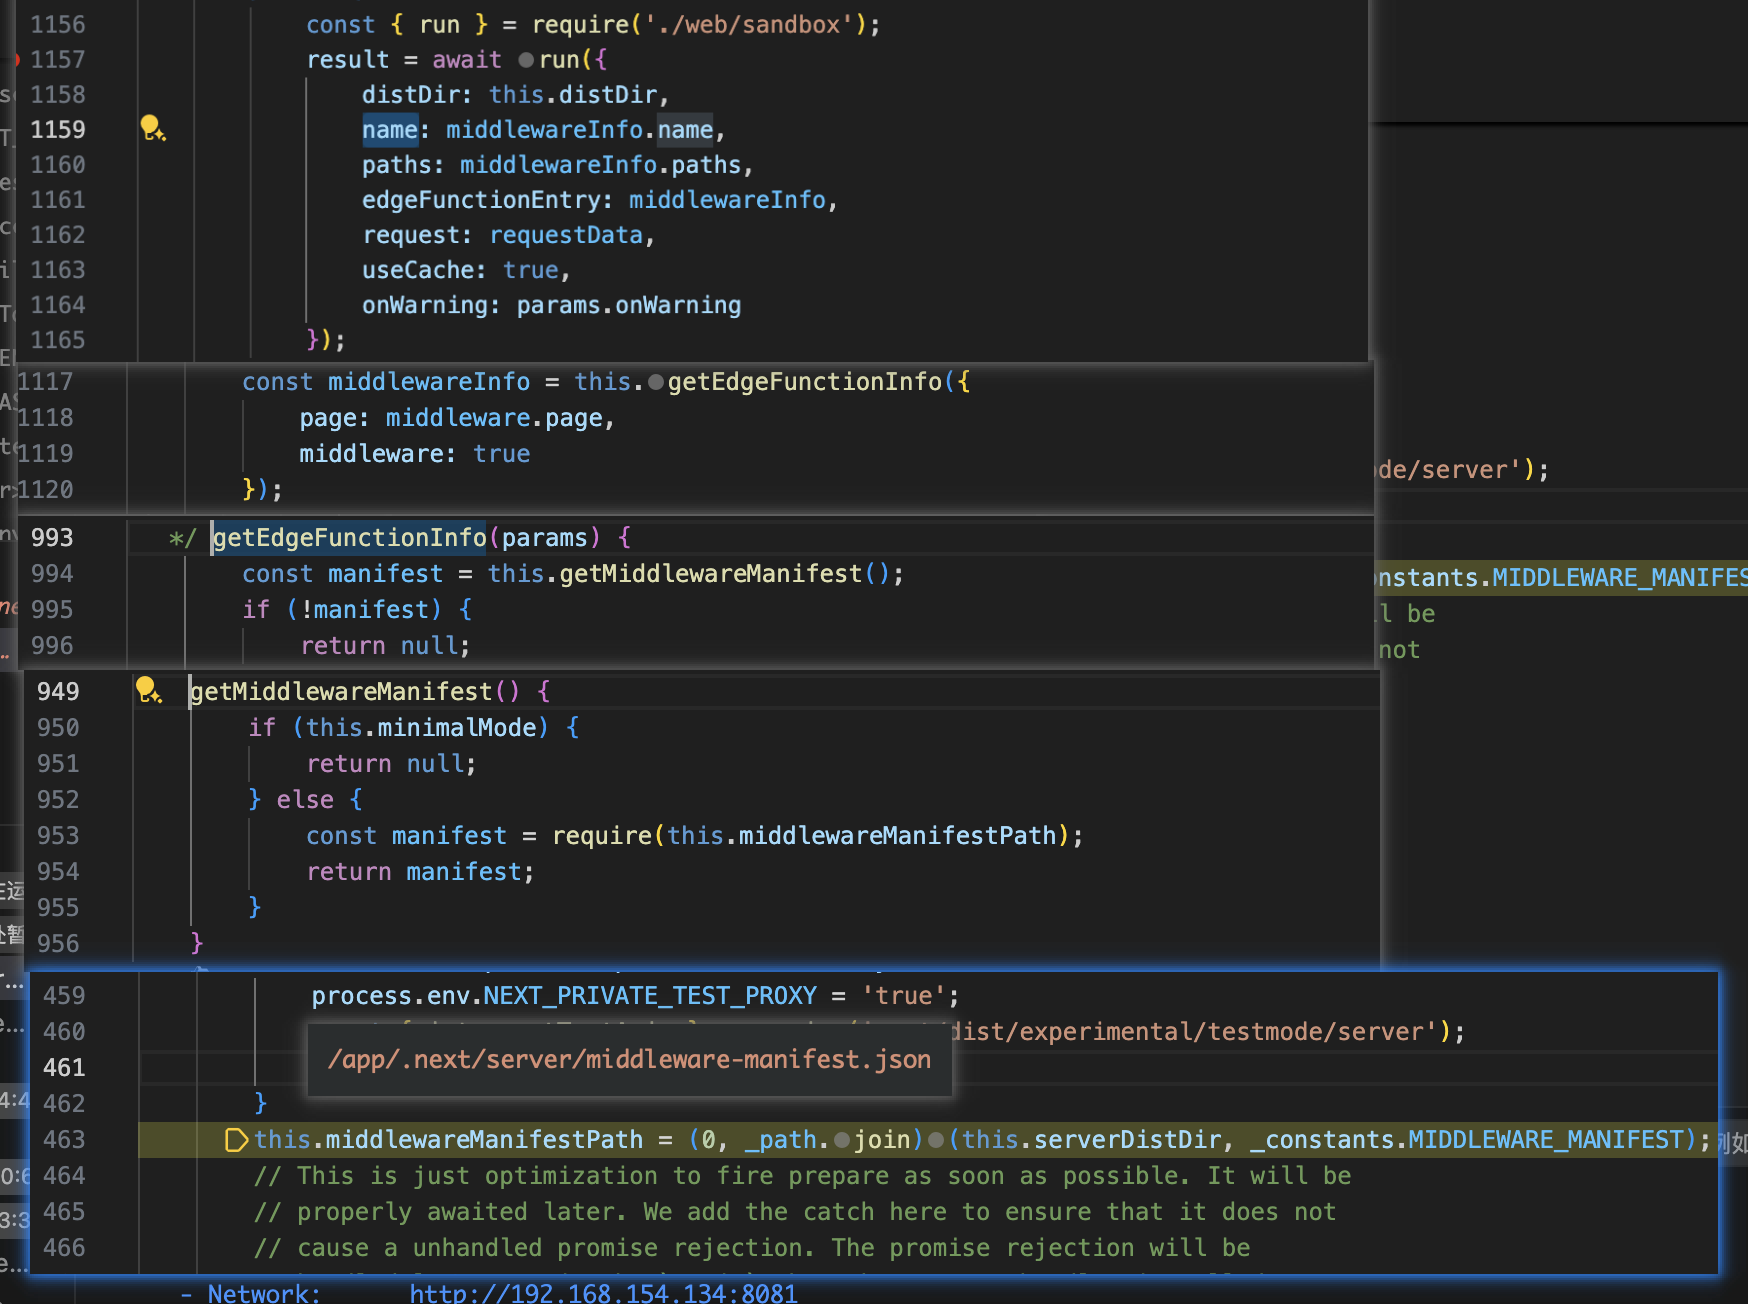Click 'if (!manifest)' on line 995
This screenshot has width=1748, height=1304.
coord(341,610)
